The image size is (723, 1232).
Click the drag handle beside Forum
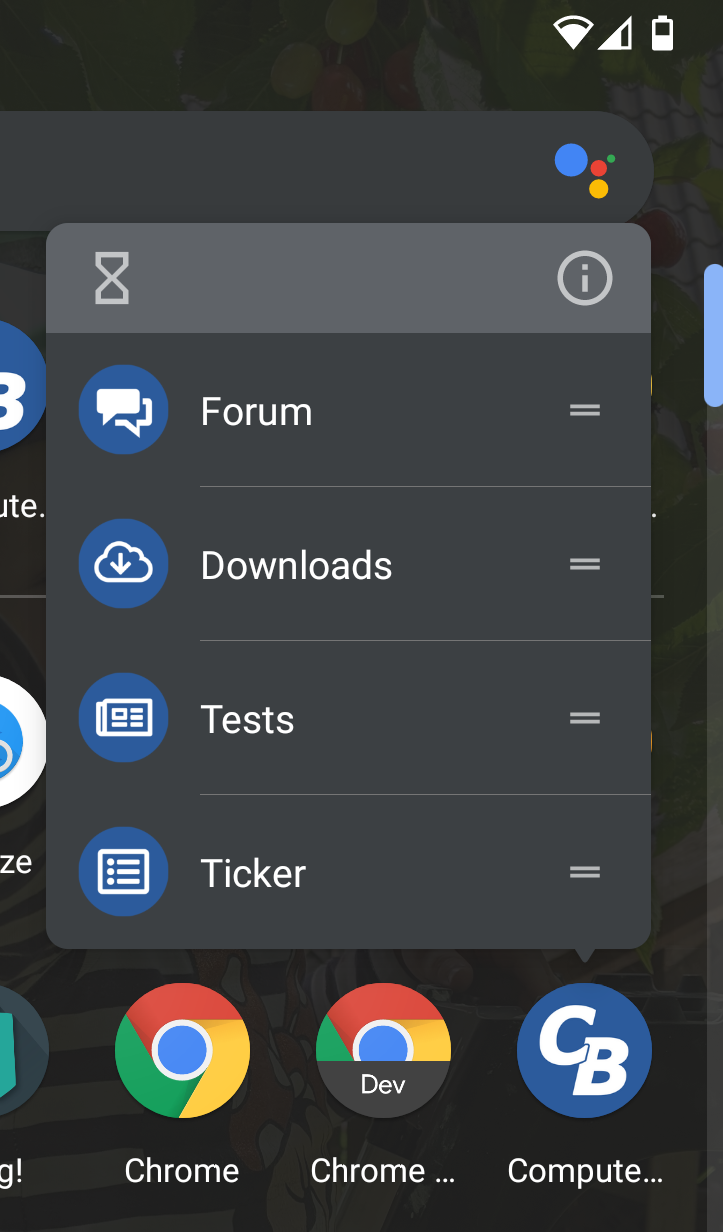pos(585,410)
